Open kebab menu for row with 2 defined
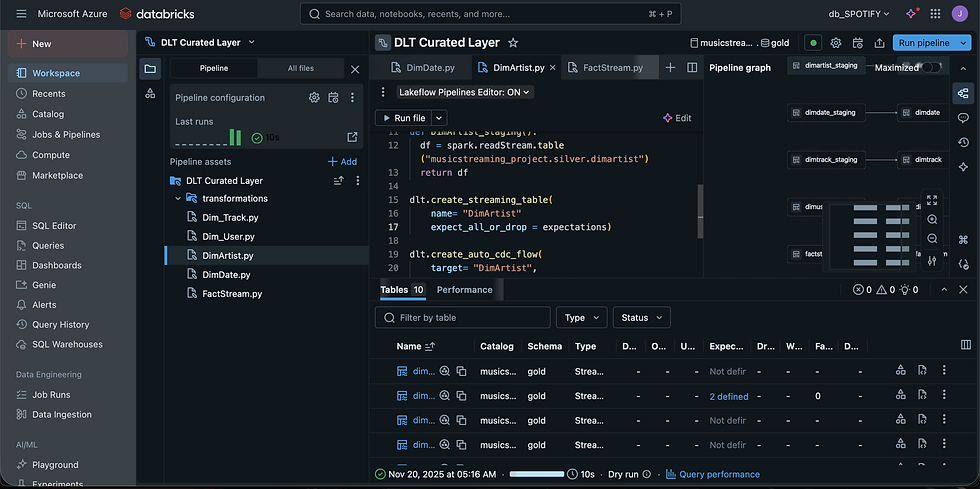 pyautogui.click(x=944, y=395)
